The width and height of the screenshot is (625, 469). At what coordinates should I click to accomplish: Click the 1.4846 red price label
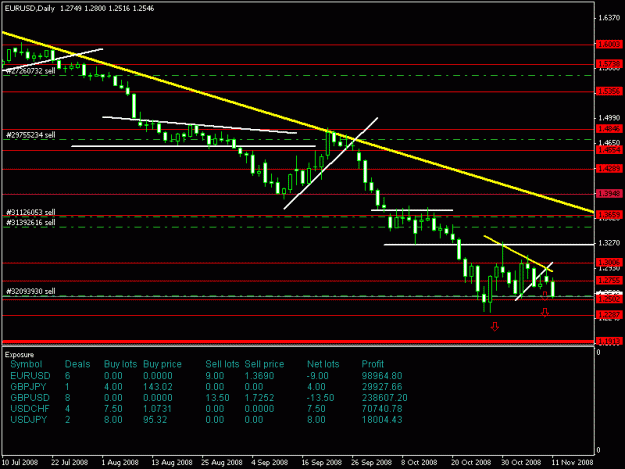tap(609, 129)
